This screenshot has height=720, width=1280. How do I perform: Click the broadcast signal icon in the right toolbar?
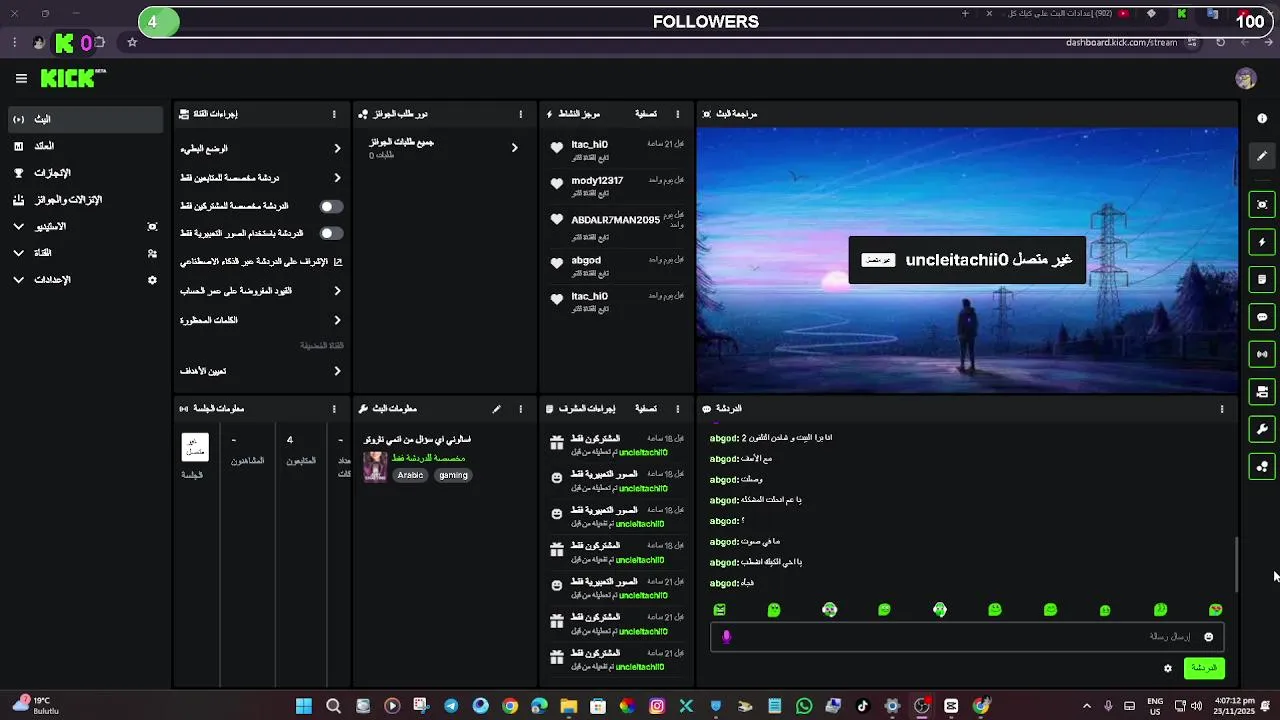[x=1262, y=354]
